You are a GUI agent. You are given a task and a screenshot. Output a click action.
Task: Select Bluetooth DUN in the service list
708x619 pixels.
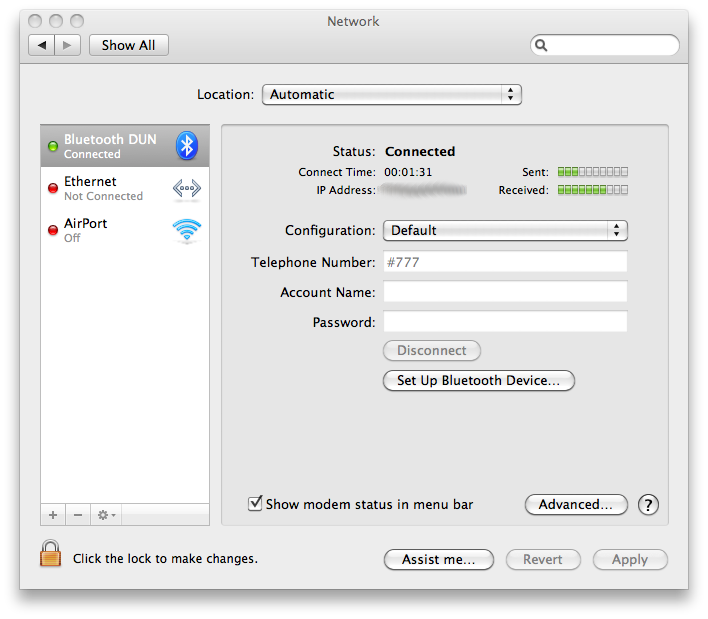(125, 146)
